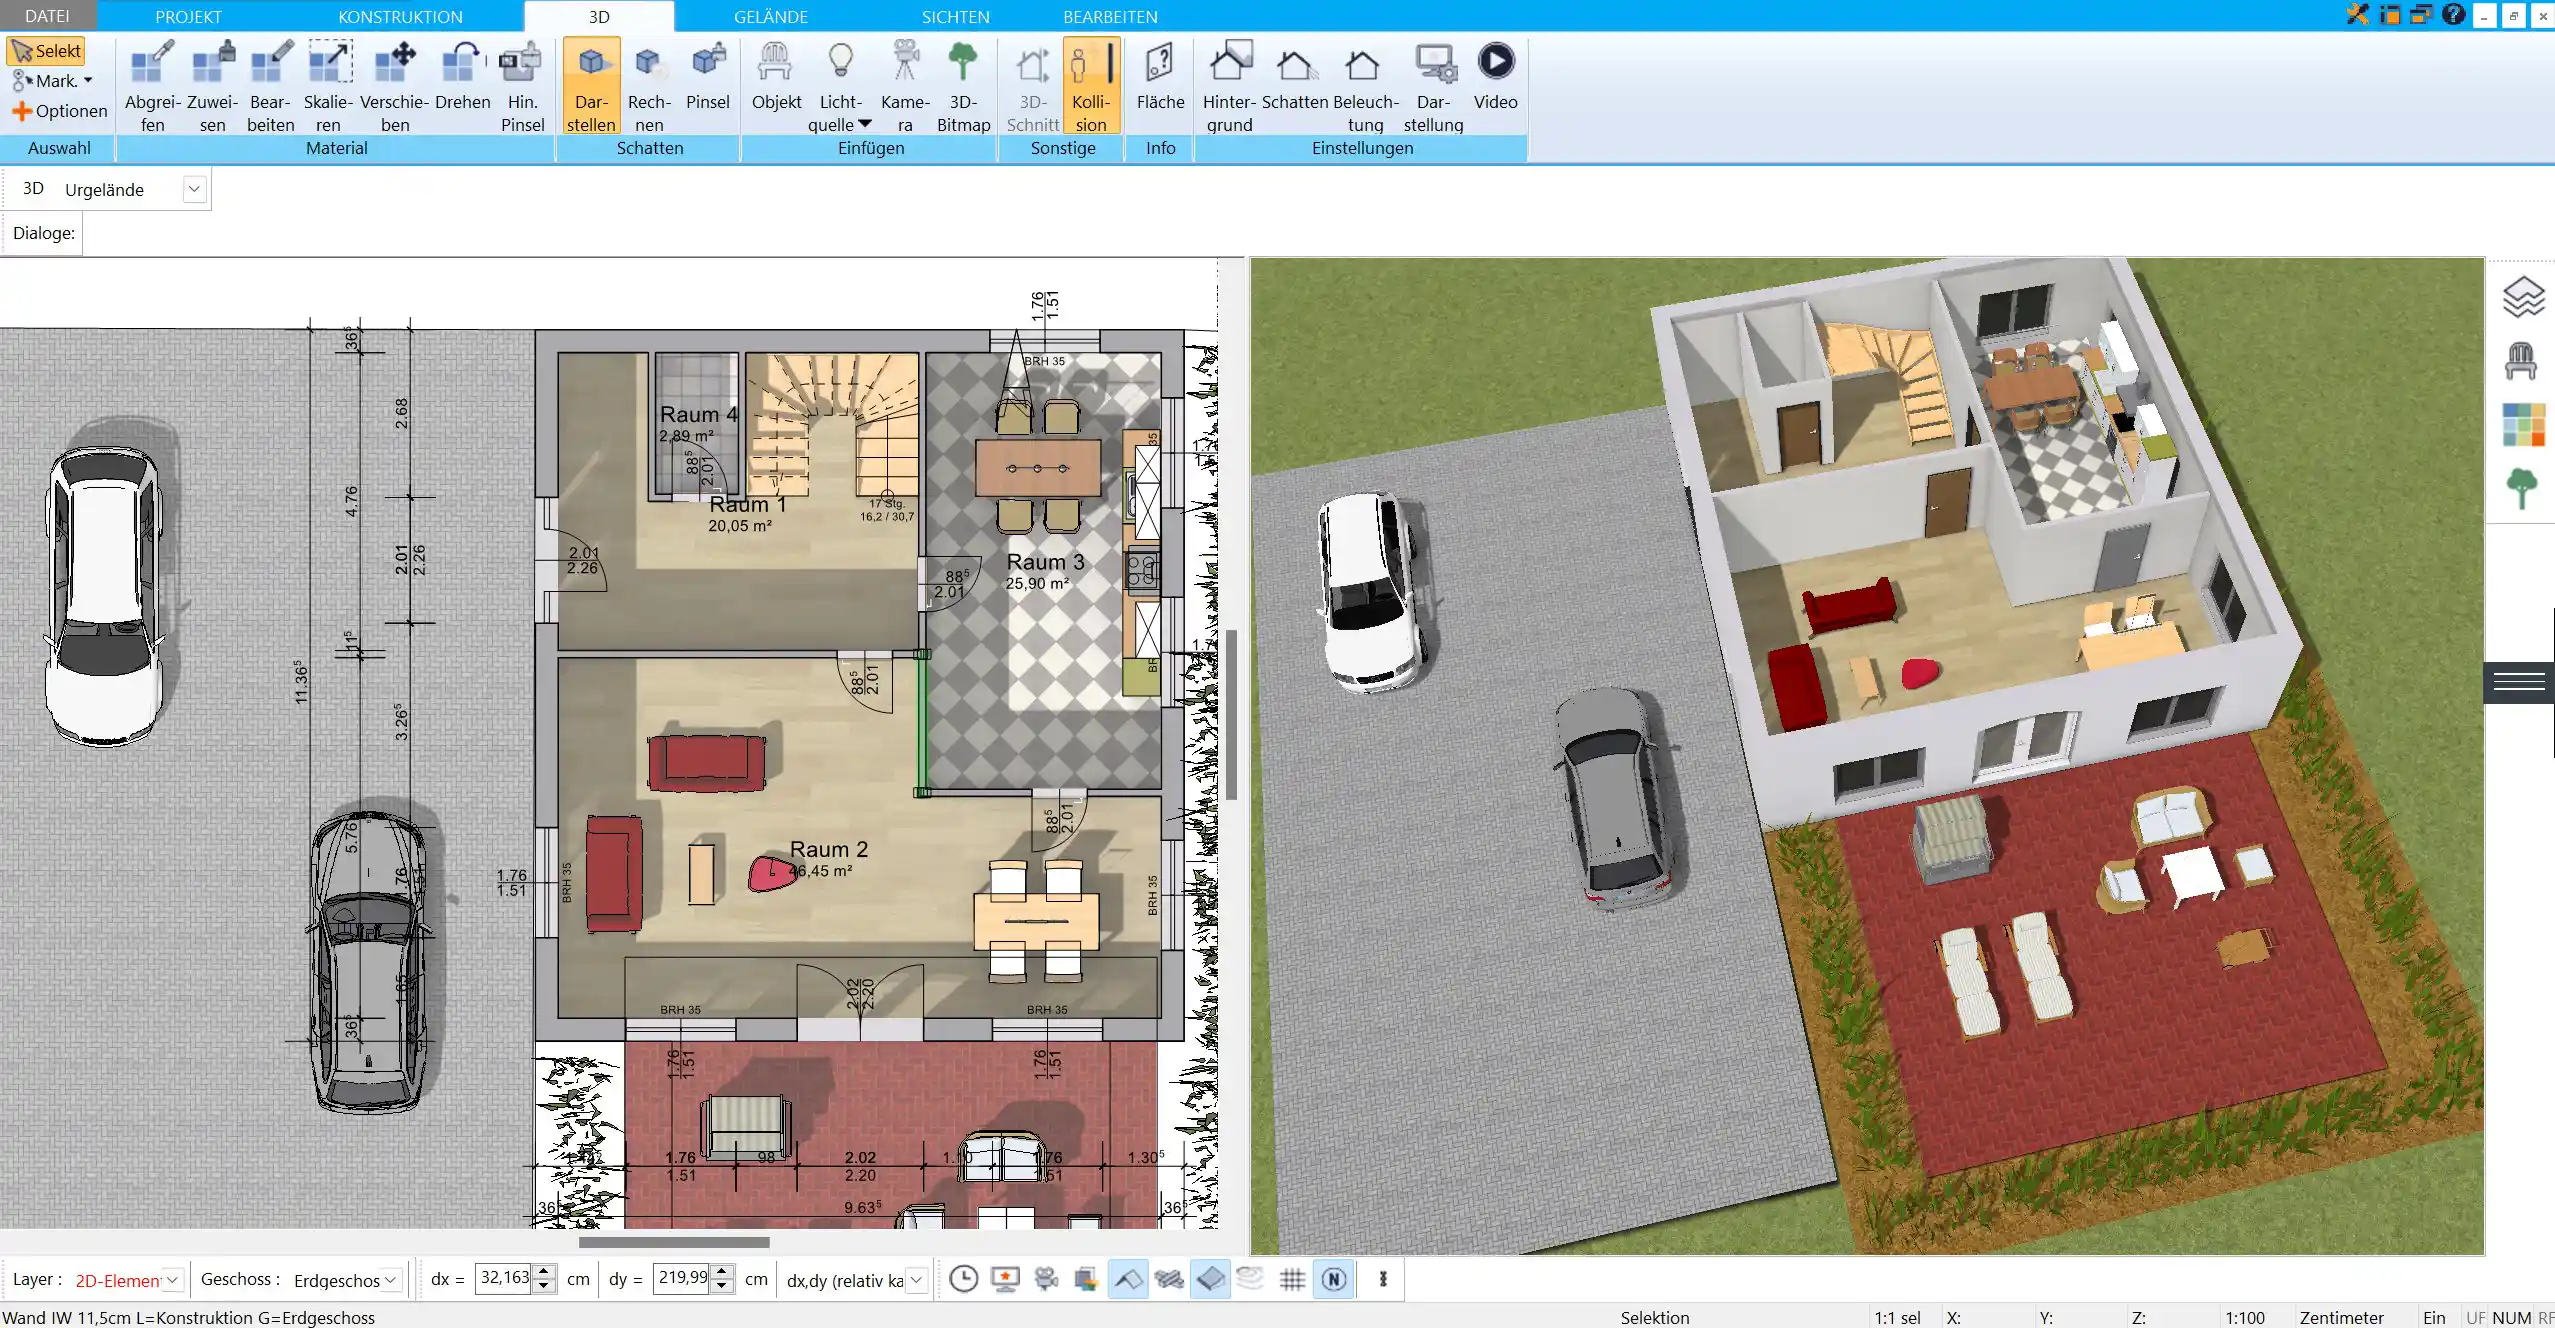Select the shadow Pinsel tool

click(708, 75)
